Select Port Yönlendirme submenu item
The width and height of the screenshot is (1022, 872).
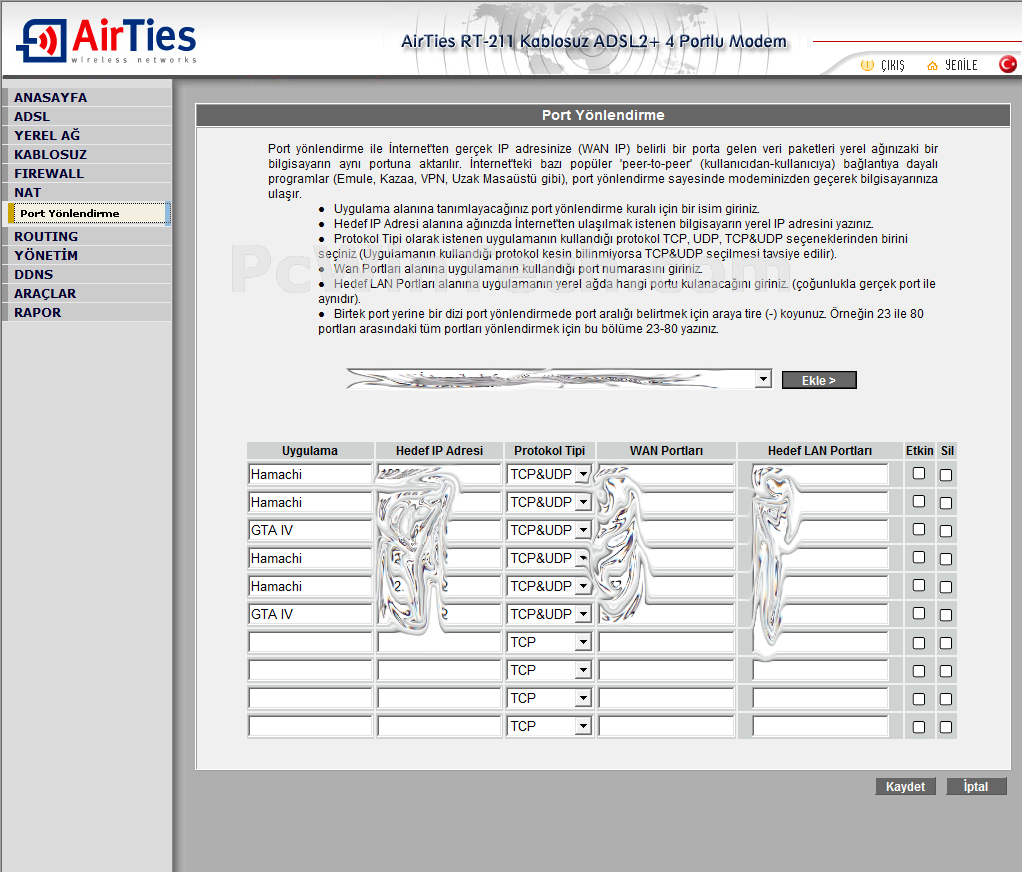[89, 213]
